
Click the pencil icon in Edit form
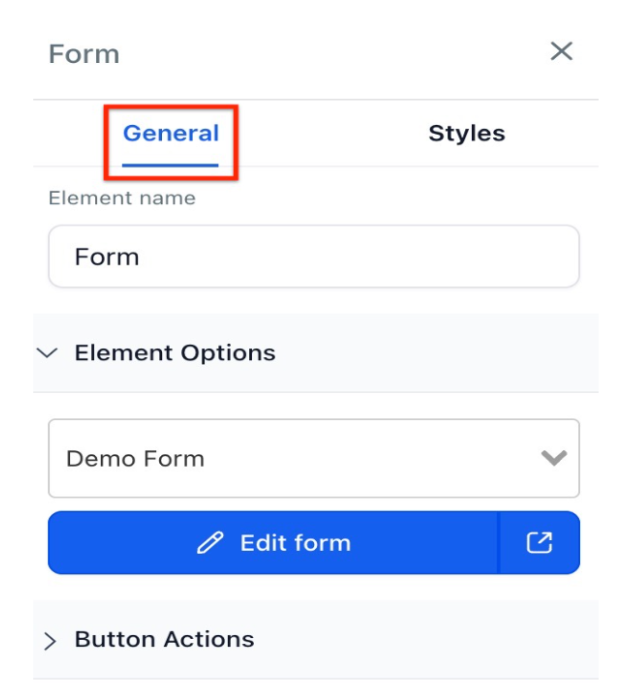(x=210, y=542)
